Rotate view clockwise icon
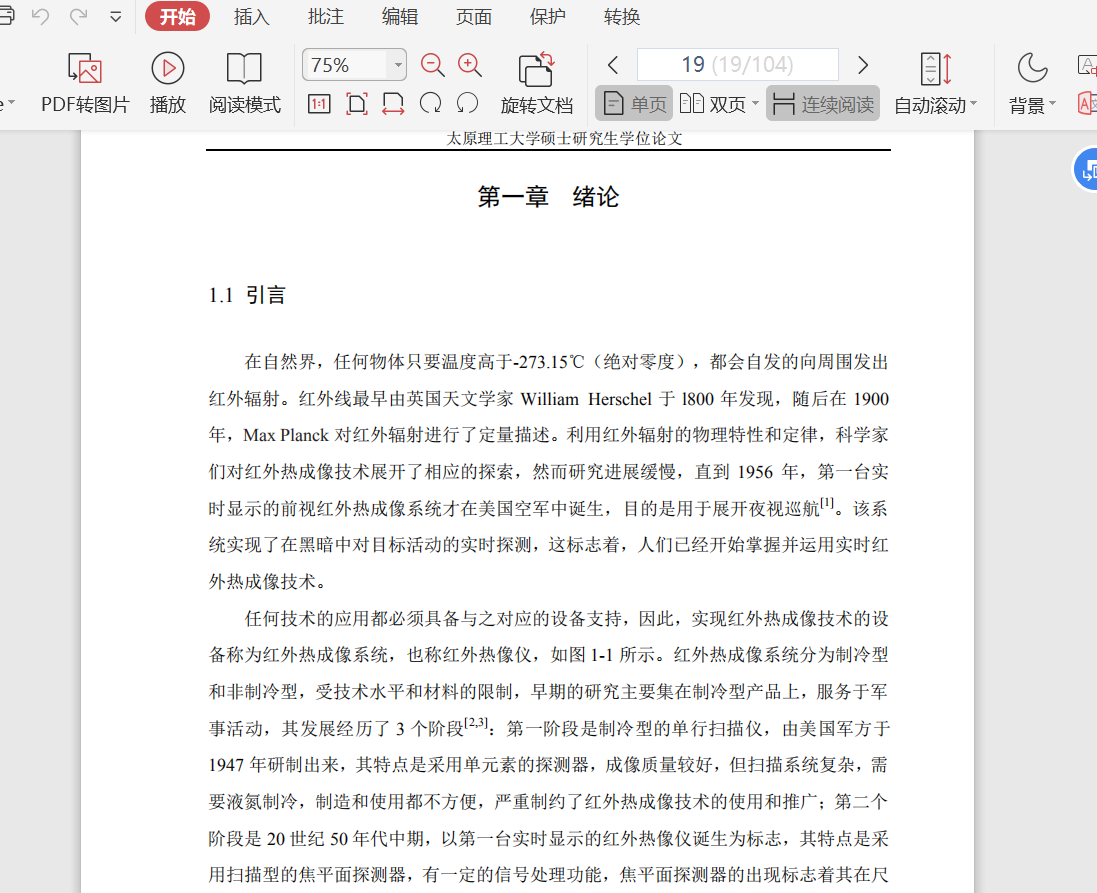This screenshot has height=893, width=1097. click(x=430, y=104)
